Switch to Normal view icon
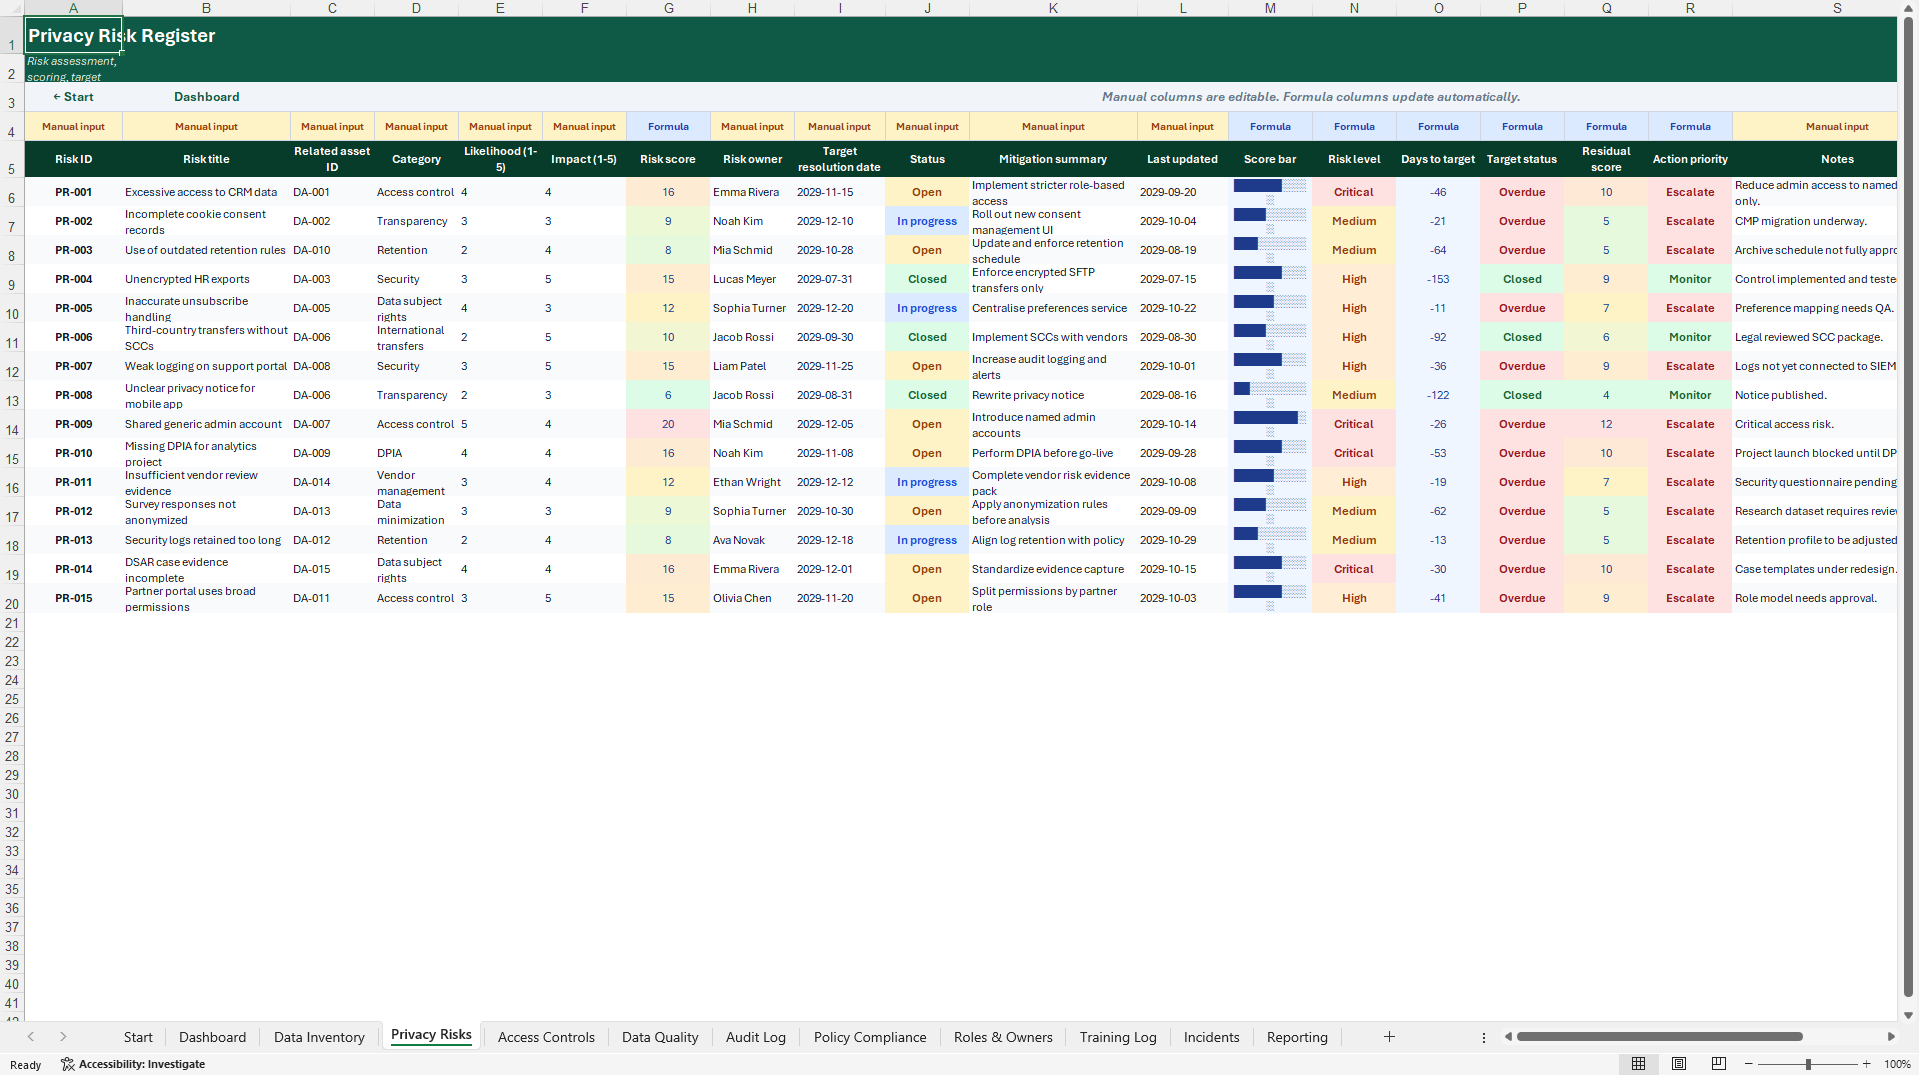Viewport: 1919px width, 1075px height. (1638, 1064)
